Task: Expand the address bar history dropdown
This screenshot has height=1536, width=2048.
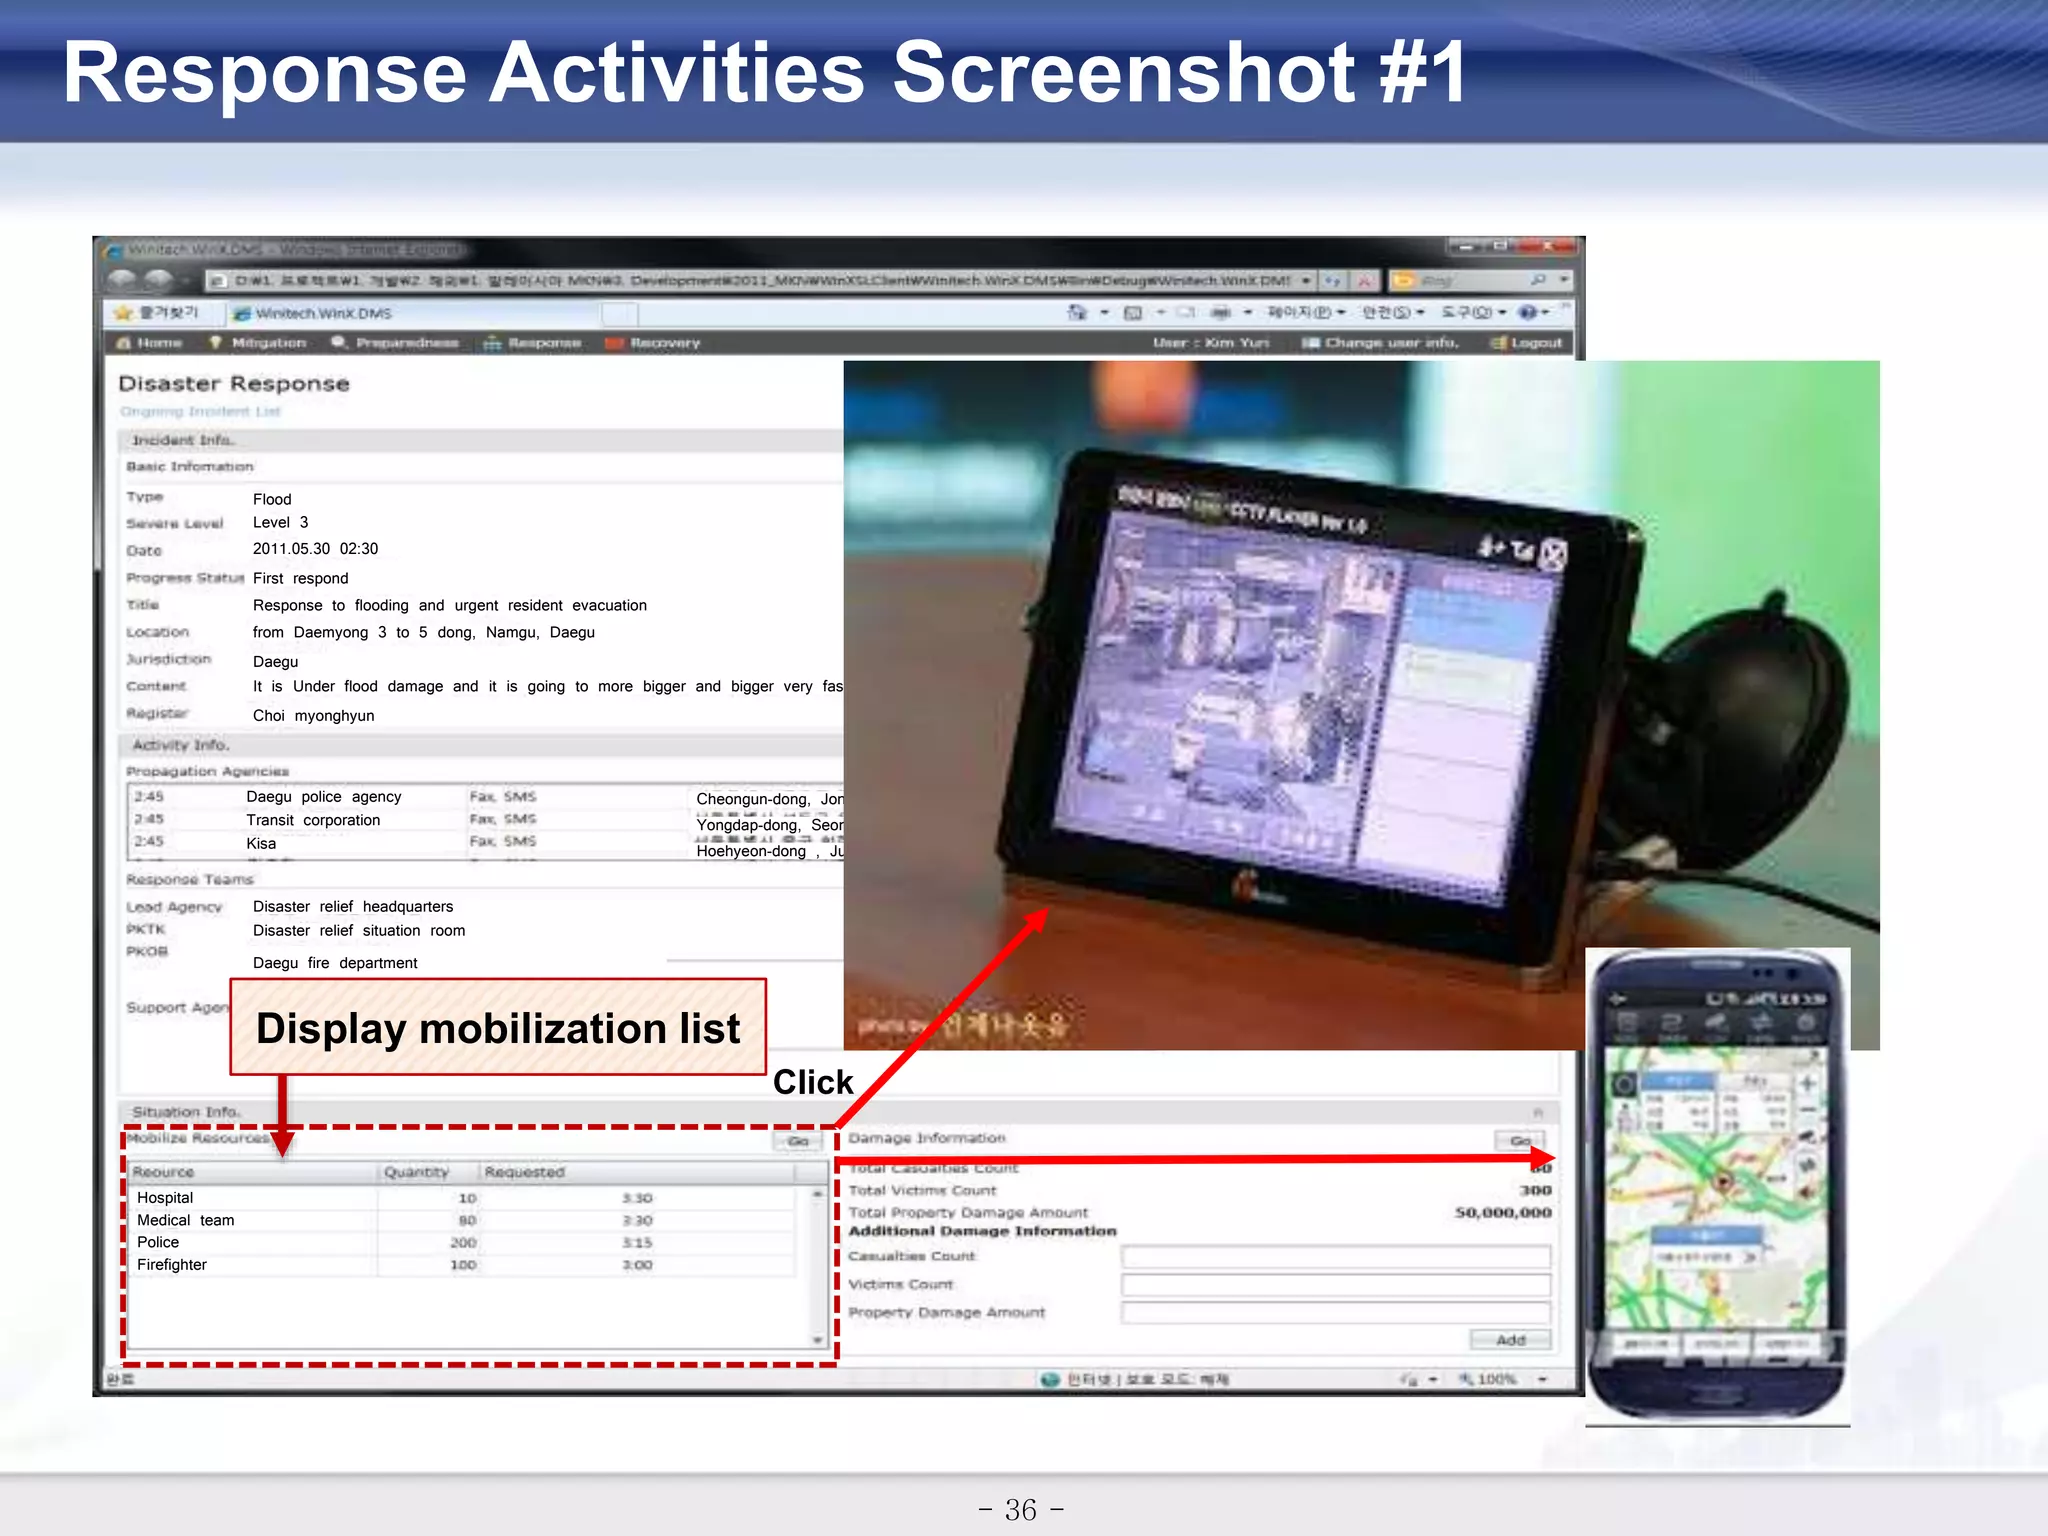Action: pyautogui.click(x=1306, y=281)
